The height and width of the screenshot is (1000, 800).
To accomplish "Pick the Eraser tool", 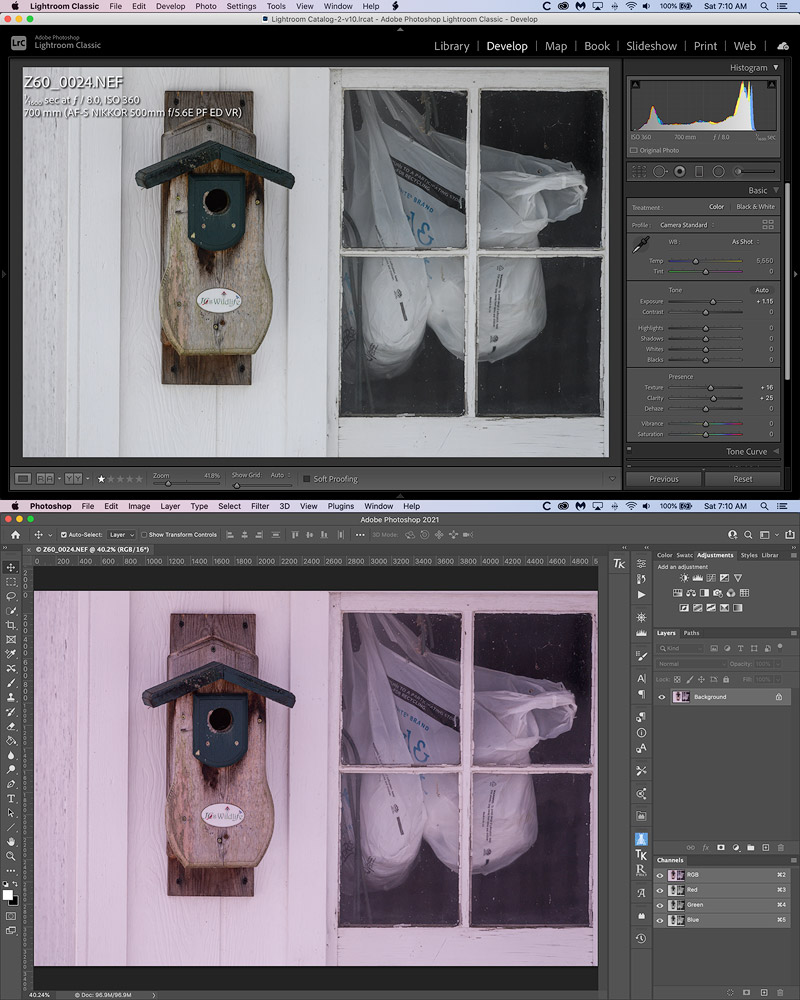I will click(x=11, y=726).
